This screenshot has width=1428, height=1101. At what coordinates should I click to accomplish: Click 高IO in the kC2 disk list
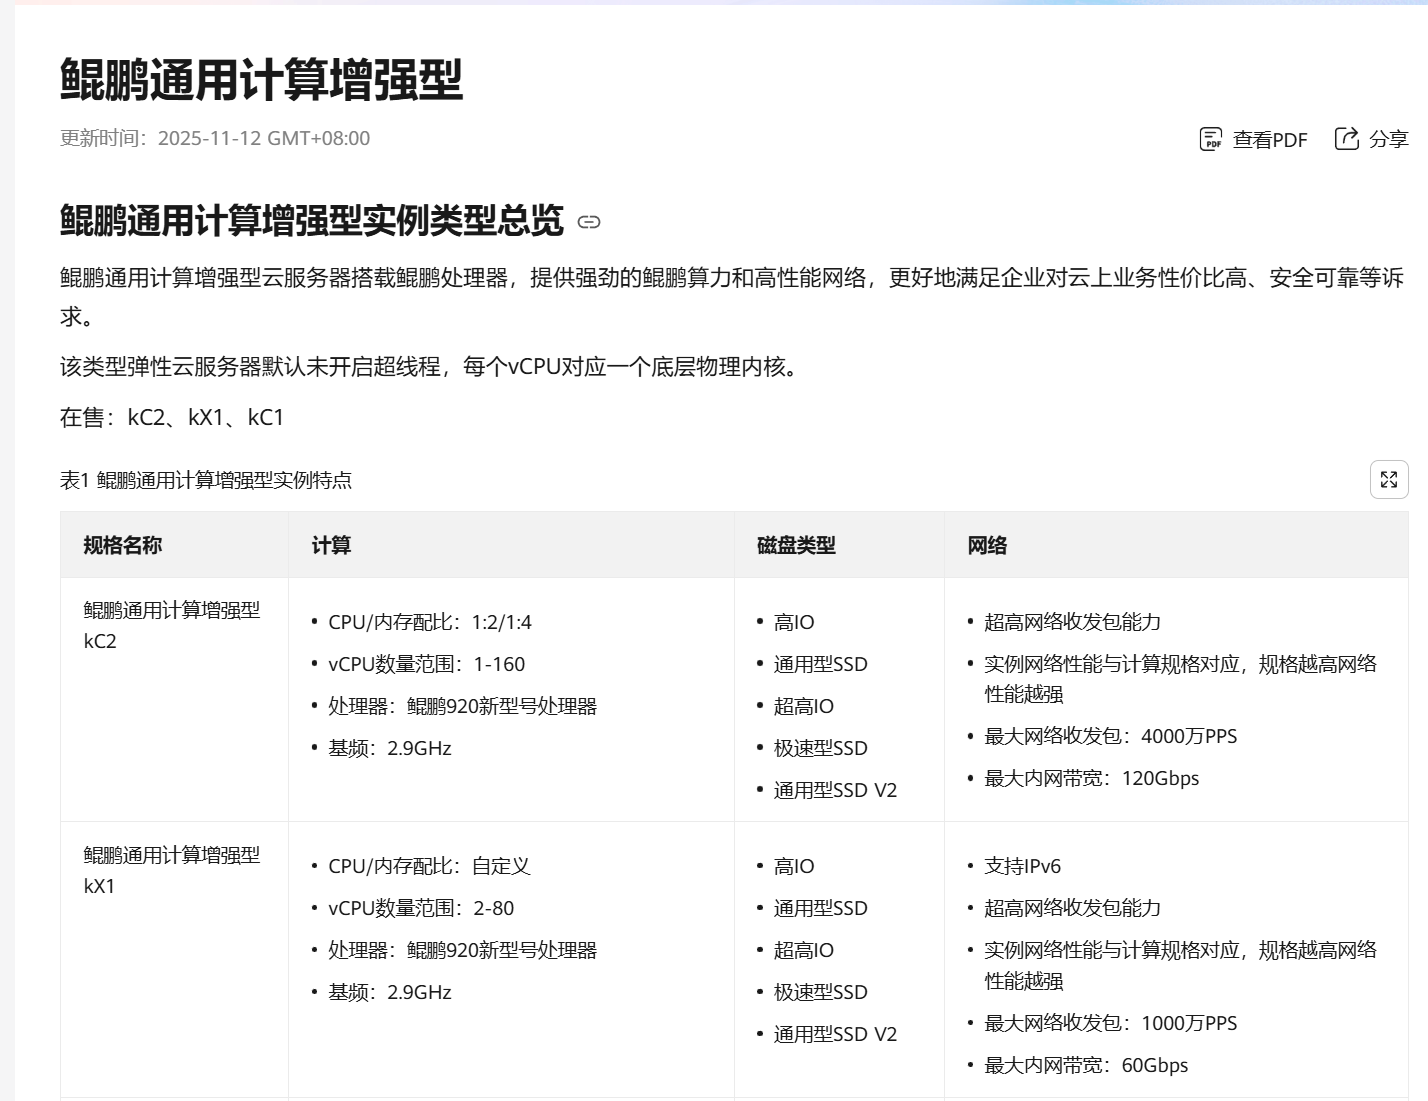point(794,622)
